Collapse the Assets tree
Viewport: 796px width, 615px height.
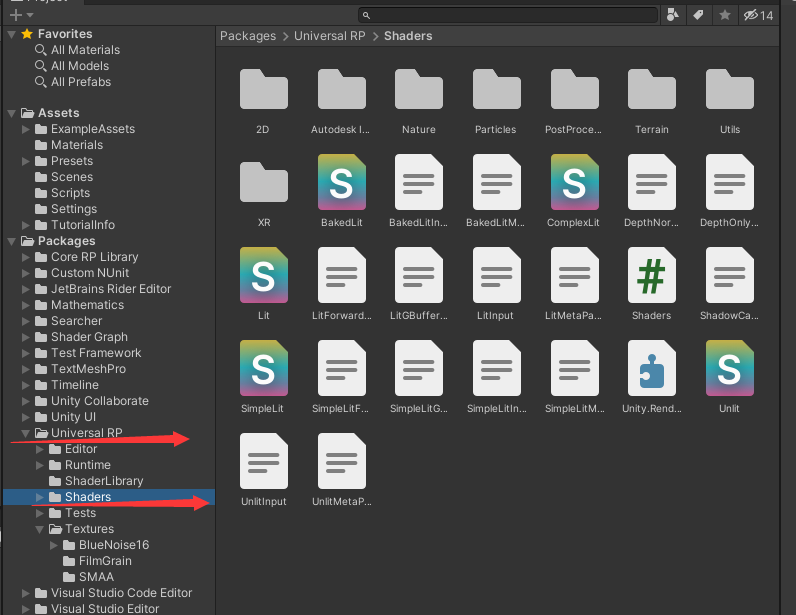[x=12, y=113]
